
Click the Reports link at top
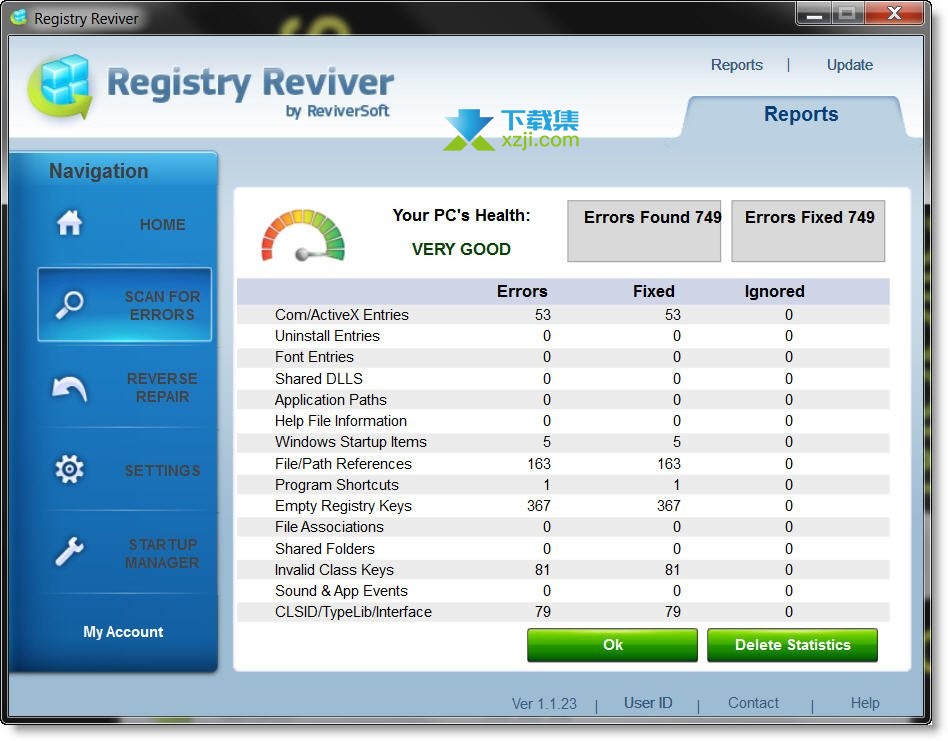(x=736, y=65)
